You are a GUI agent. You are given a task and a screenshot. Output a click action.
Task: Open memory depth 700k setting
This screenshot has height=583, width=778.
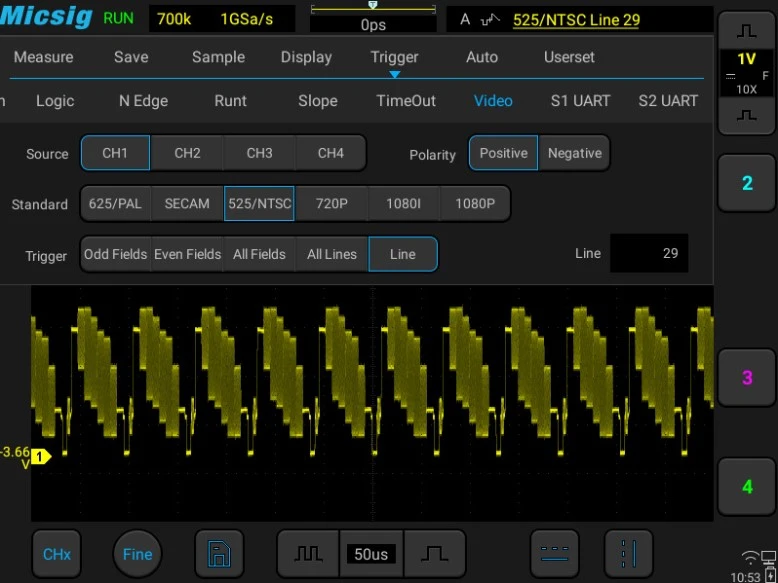pyautogui.click(x=174, y=19)
